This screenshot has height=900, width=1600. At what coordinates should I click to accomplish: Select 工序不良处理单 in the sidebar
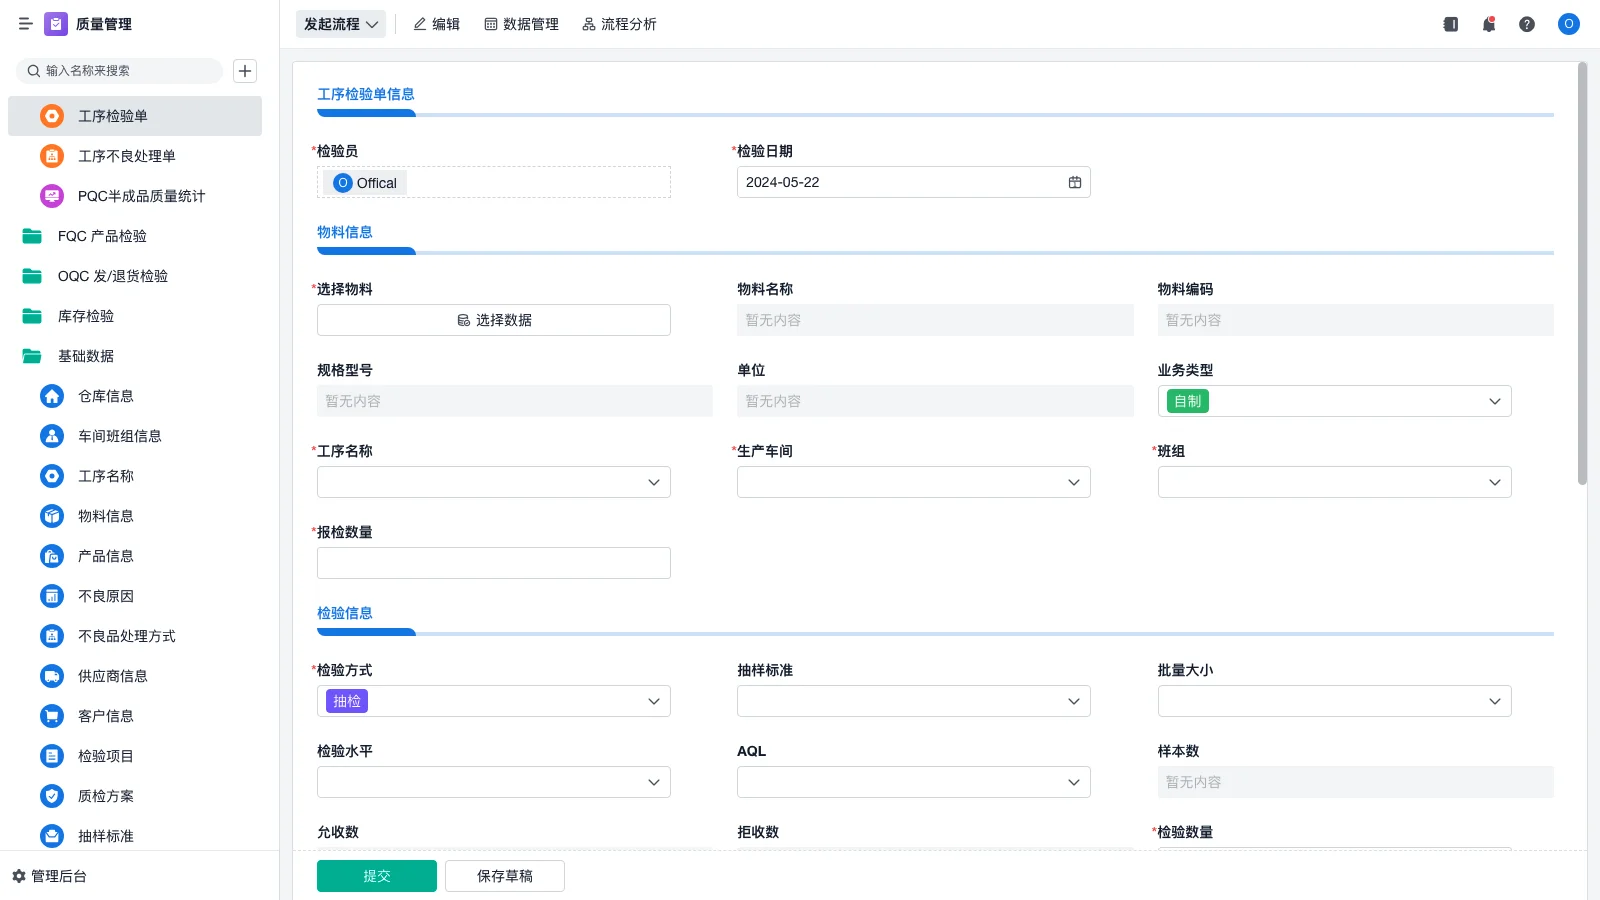127,156
